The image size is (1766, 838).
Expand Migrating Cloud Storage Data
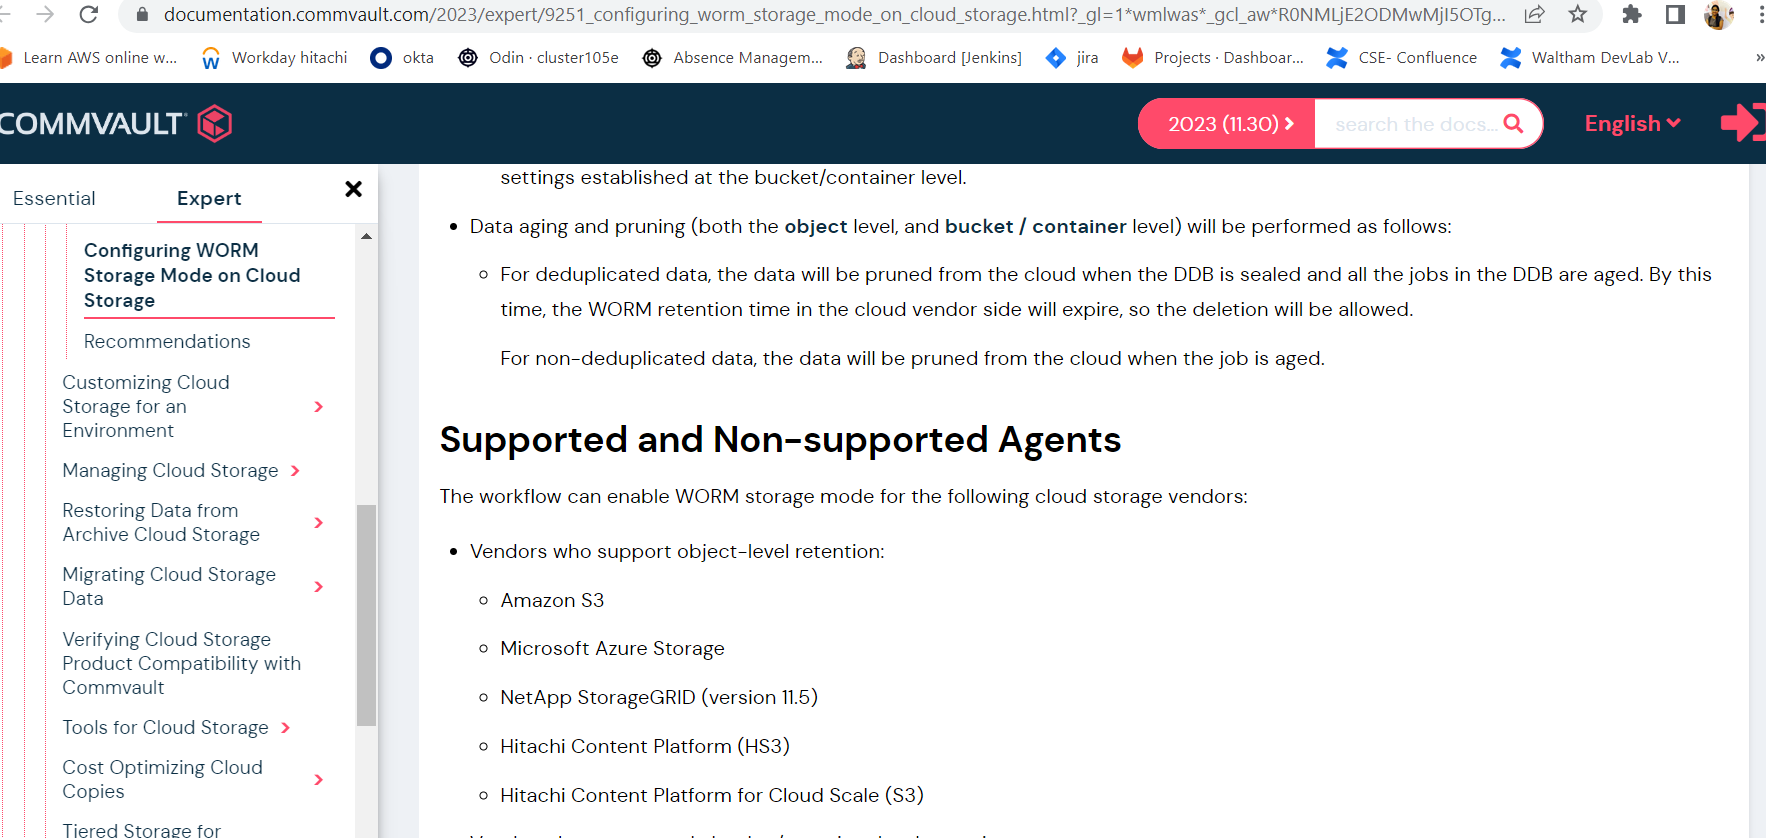[x=319, y=587]
